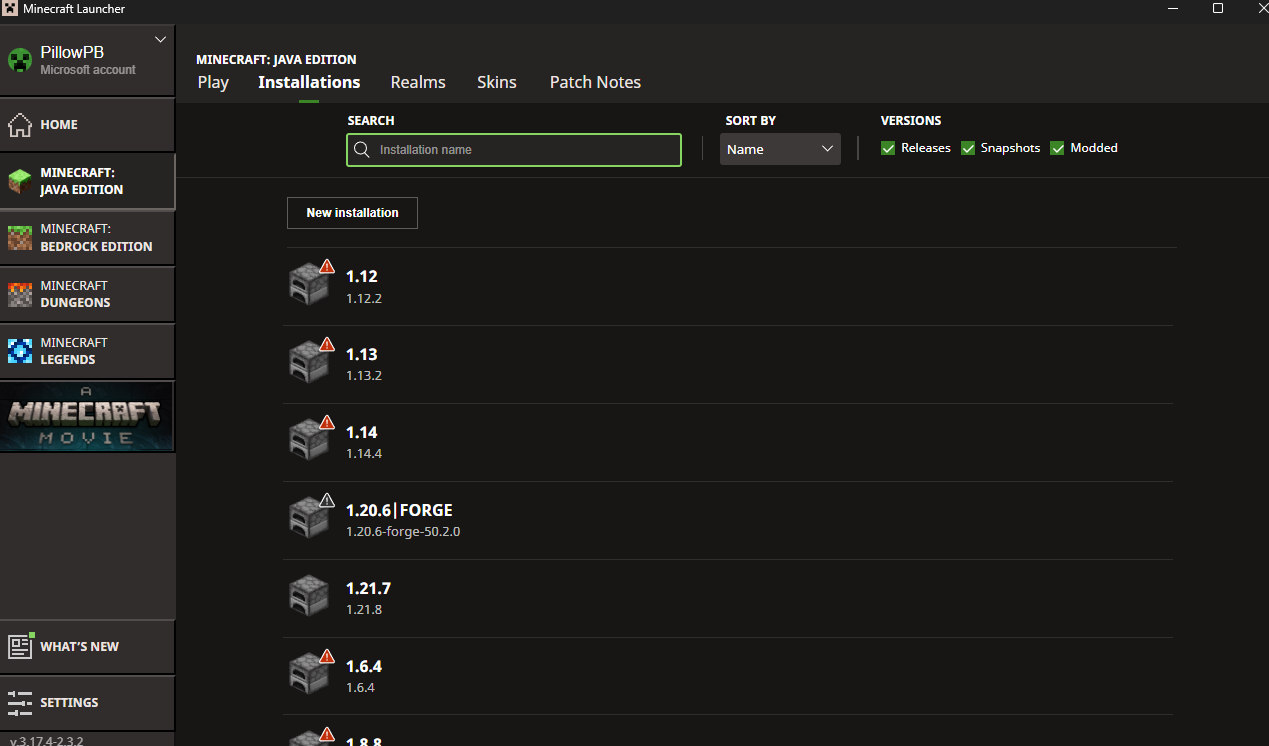This screenshot has height=746, width=1269.
Task: Click the Home house icon in sidebar
Action: coord(20,125)
